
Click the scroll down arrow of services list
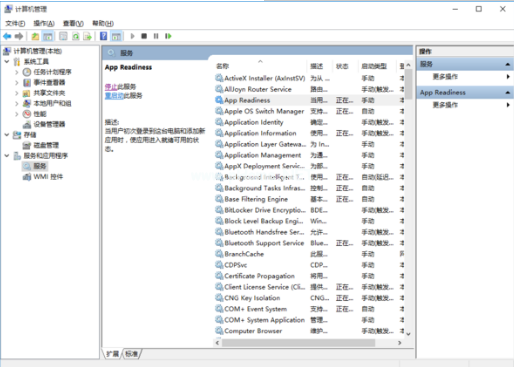pos(408,334)
